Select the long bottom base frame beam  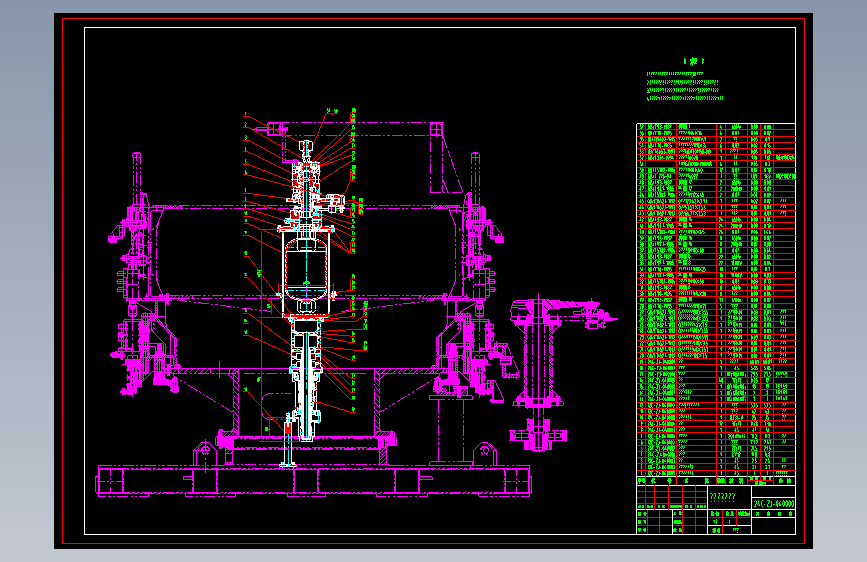(314, 480)
